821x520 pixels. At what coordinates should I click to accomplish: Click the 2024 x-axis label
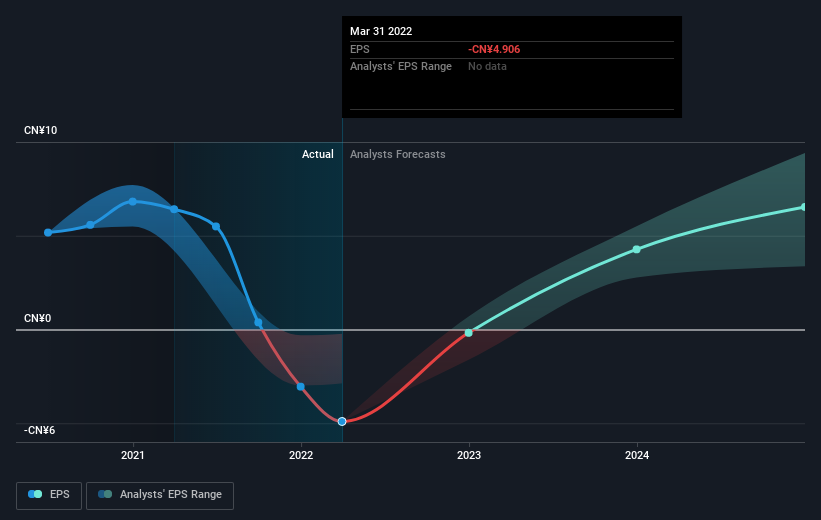637,455
